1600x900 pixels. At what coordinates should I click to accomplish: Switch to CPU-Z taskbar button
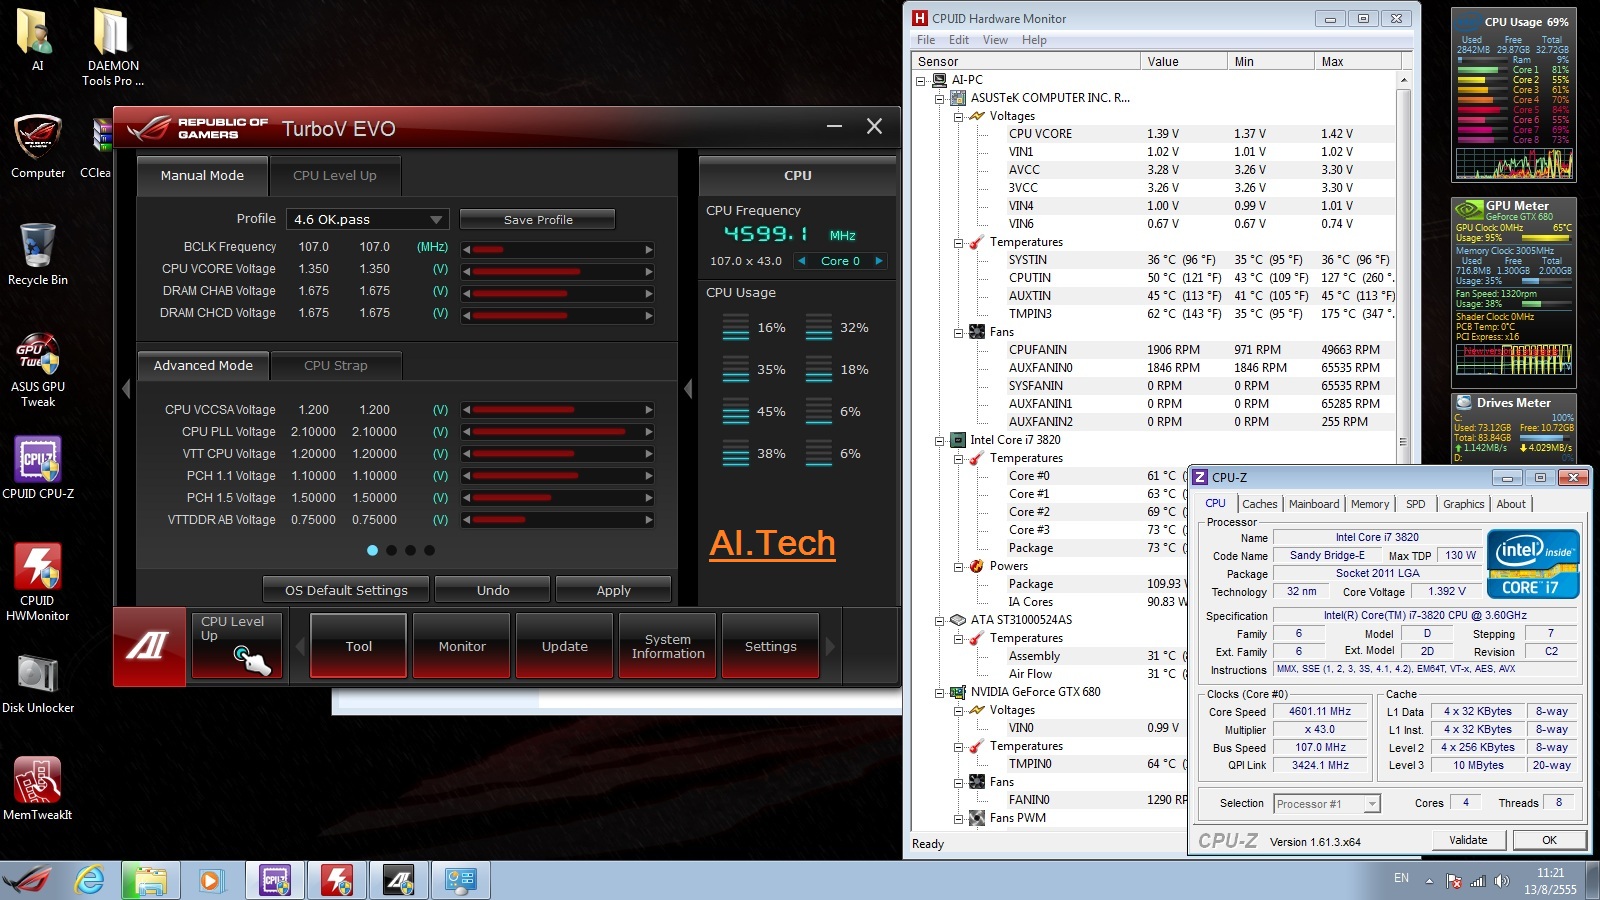274,881
